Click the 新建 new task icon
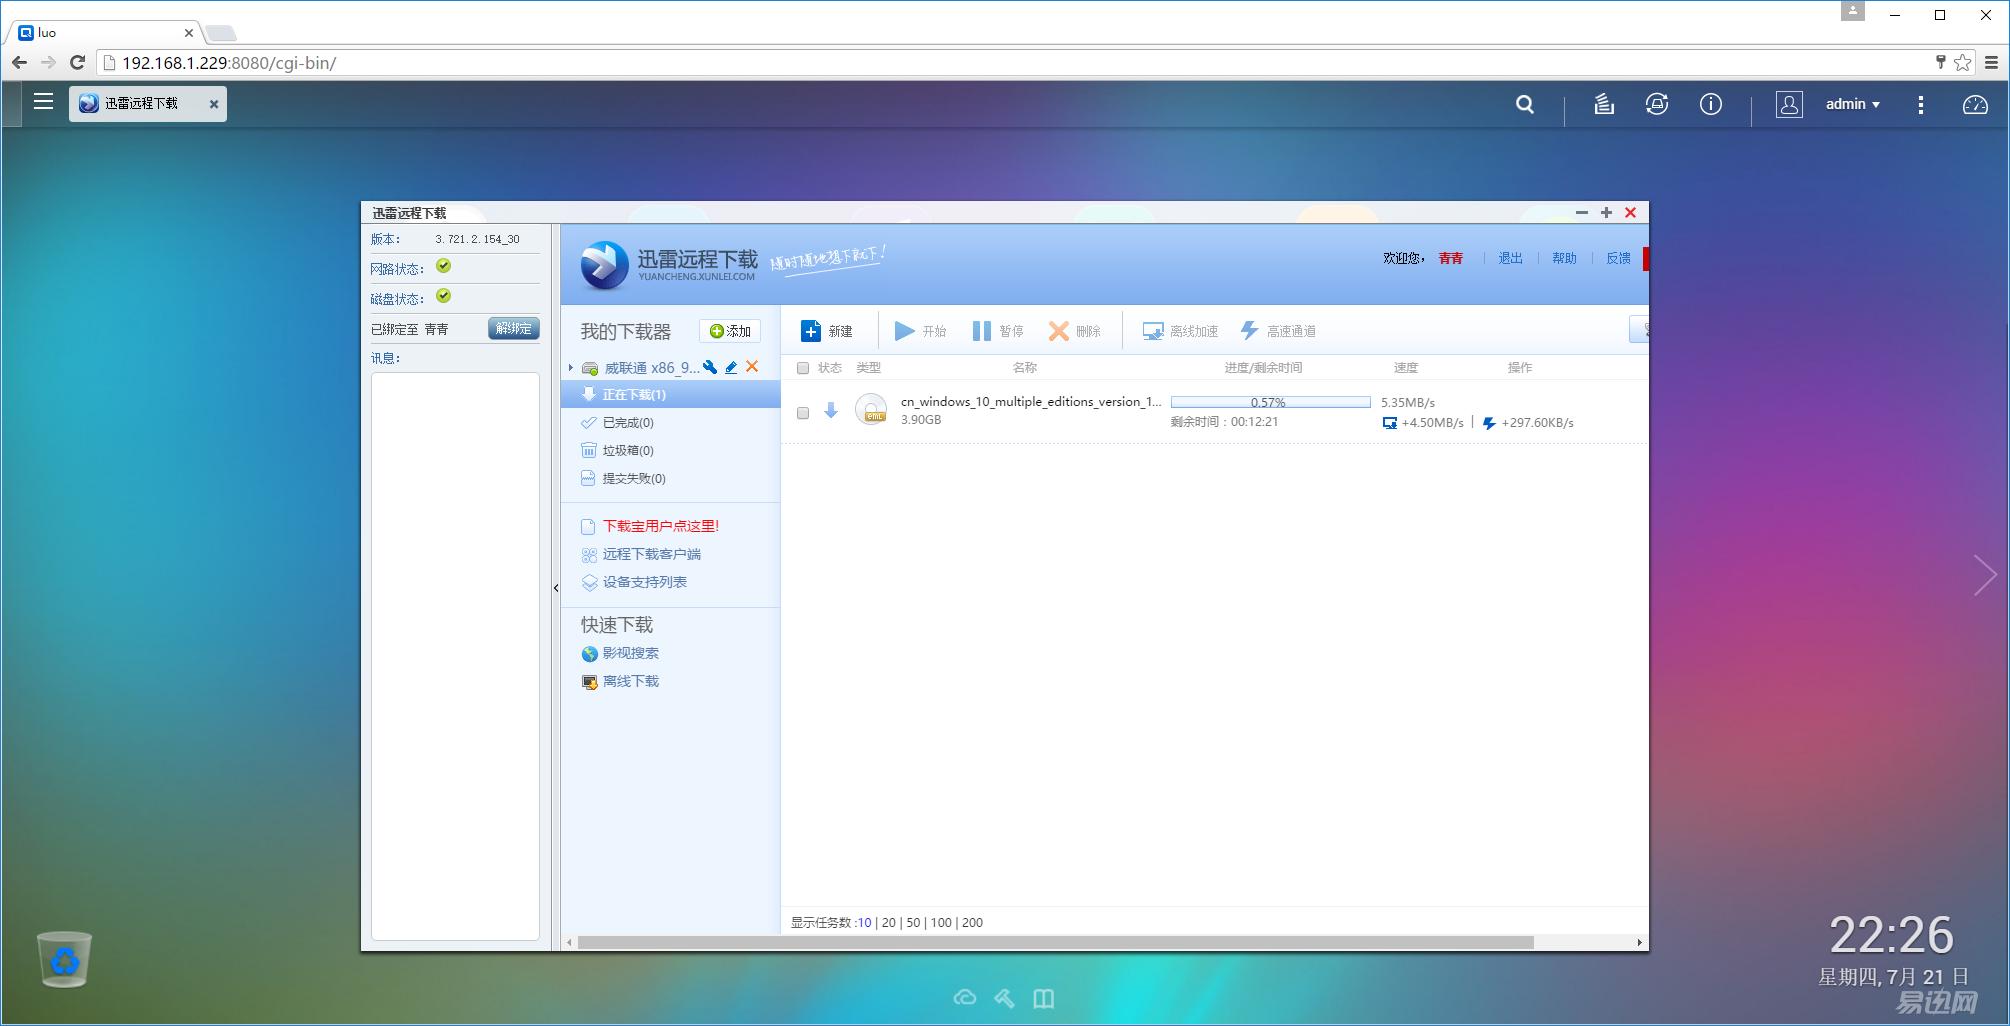Image resolution: width=2010 pixels, height=1026 pixels. tap(811, 331)
